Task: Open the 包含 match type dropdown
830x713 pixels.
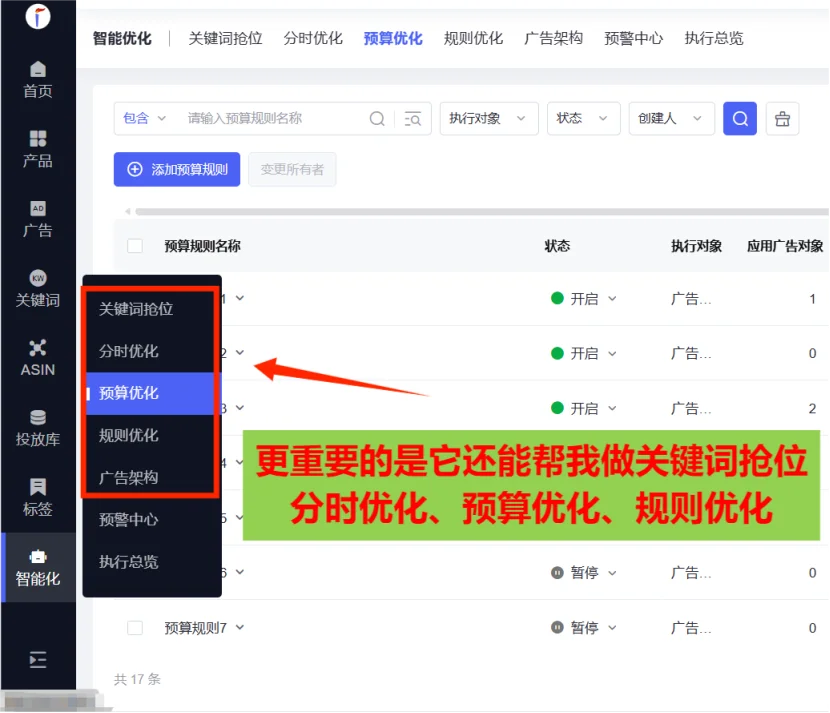Action: click(145, 118)
